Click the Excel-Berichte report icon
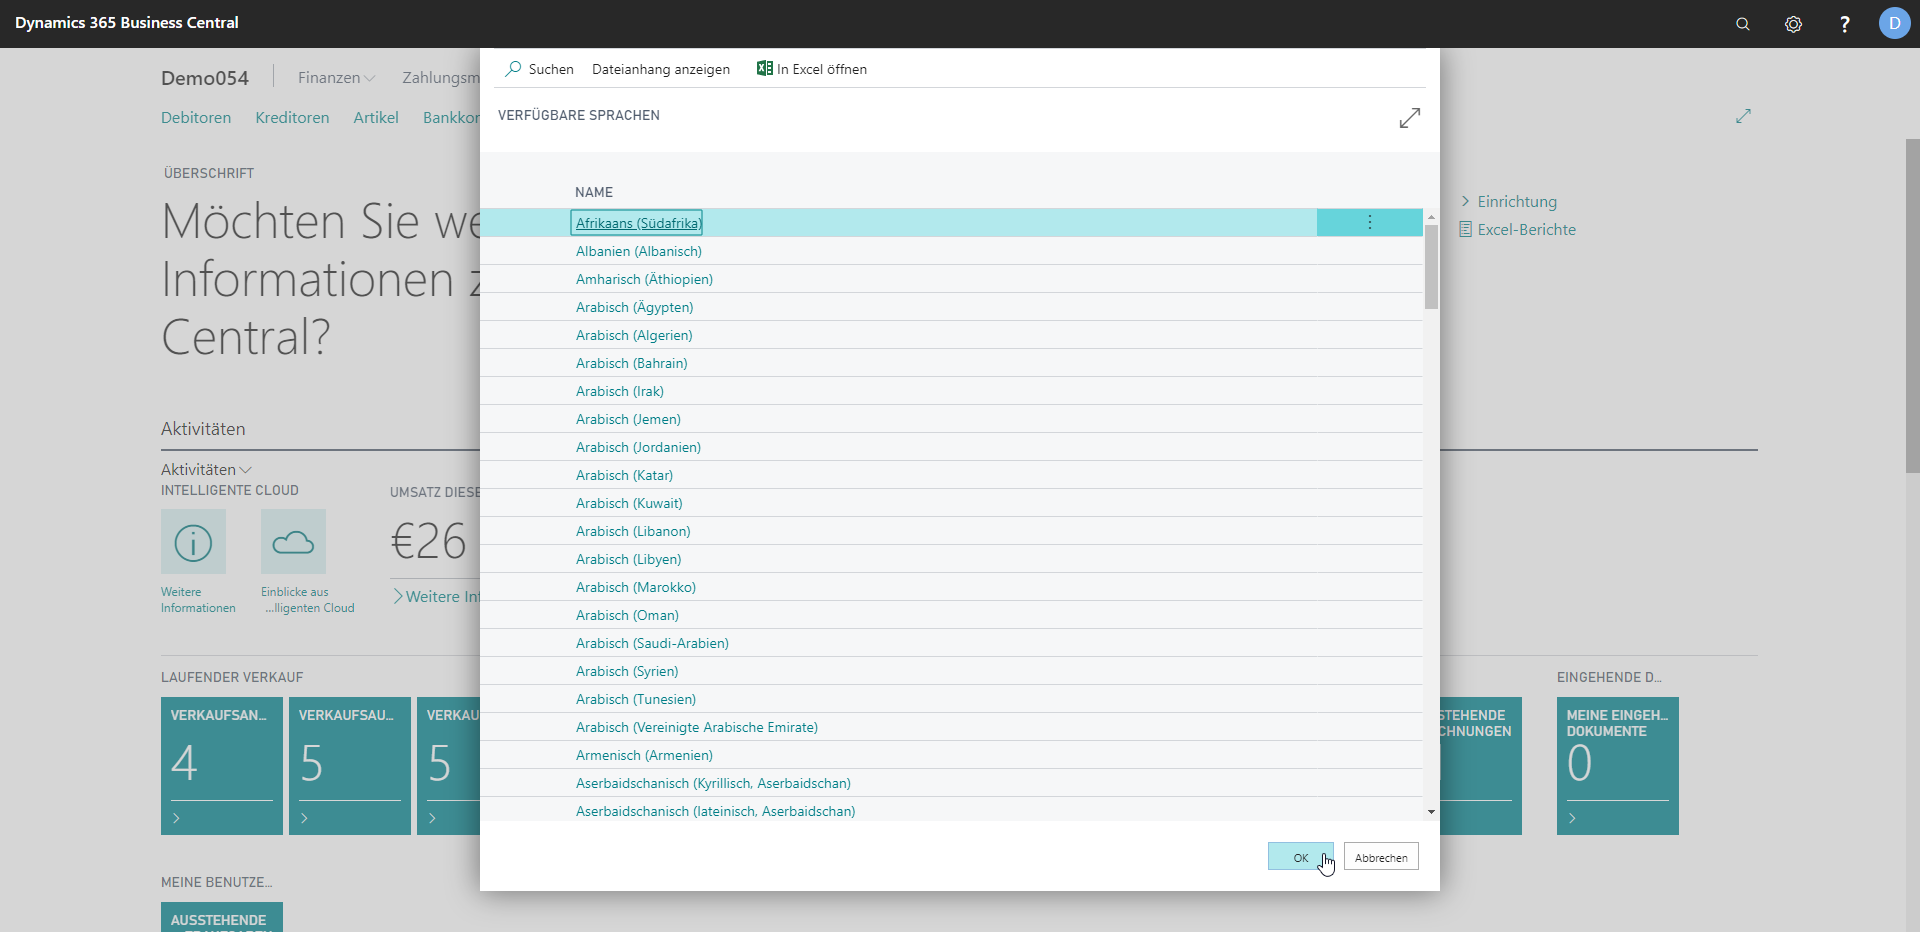 [x=1465, y=230]
